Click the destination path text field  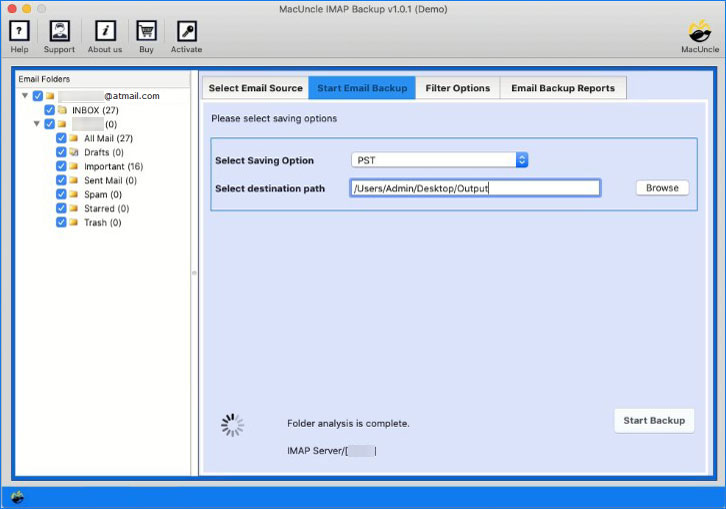pyautogui.click(x=474, y=188)
